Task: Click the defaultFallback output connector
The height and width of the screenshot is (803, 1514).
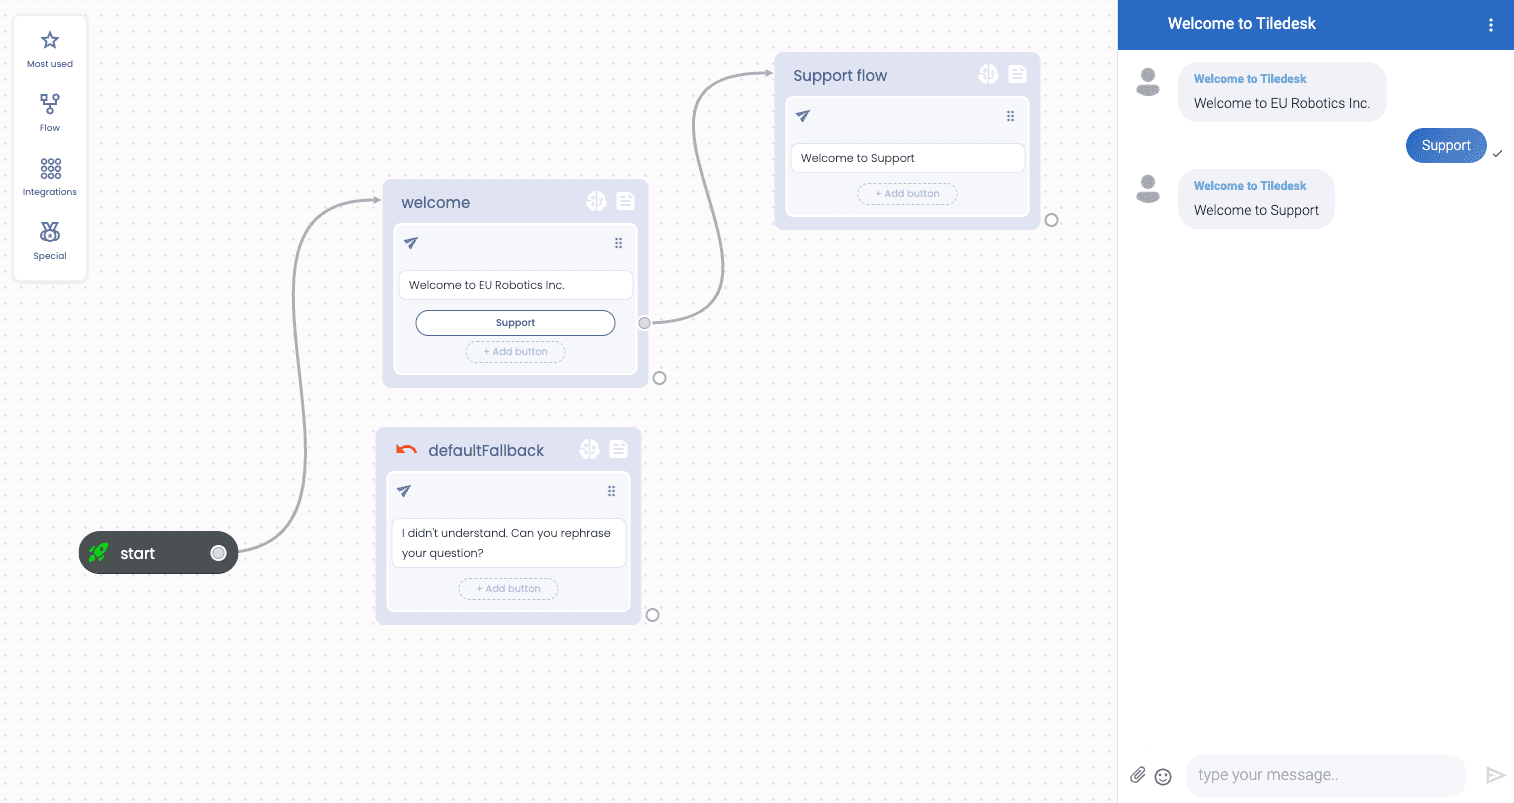Action: (652, 615)
